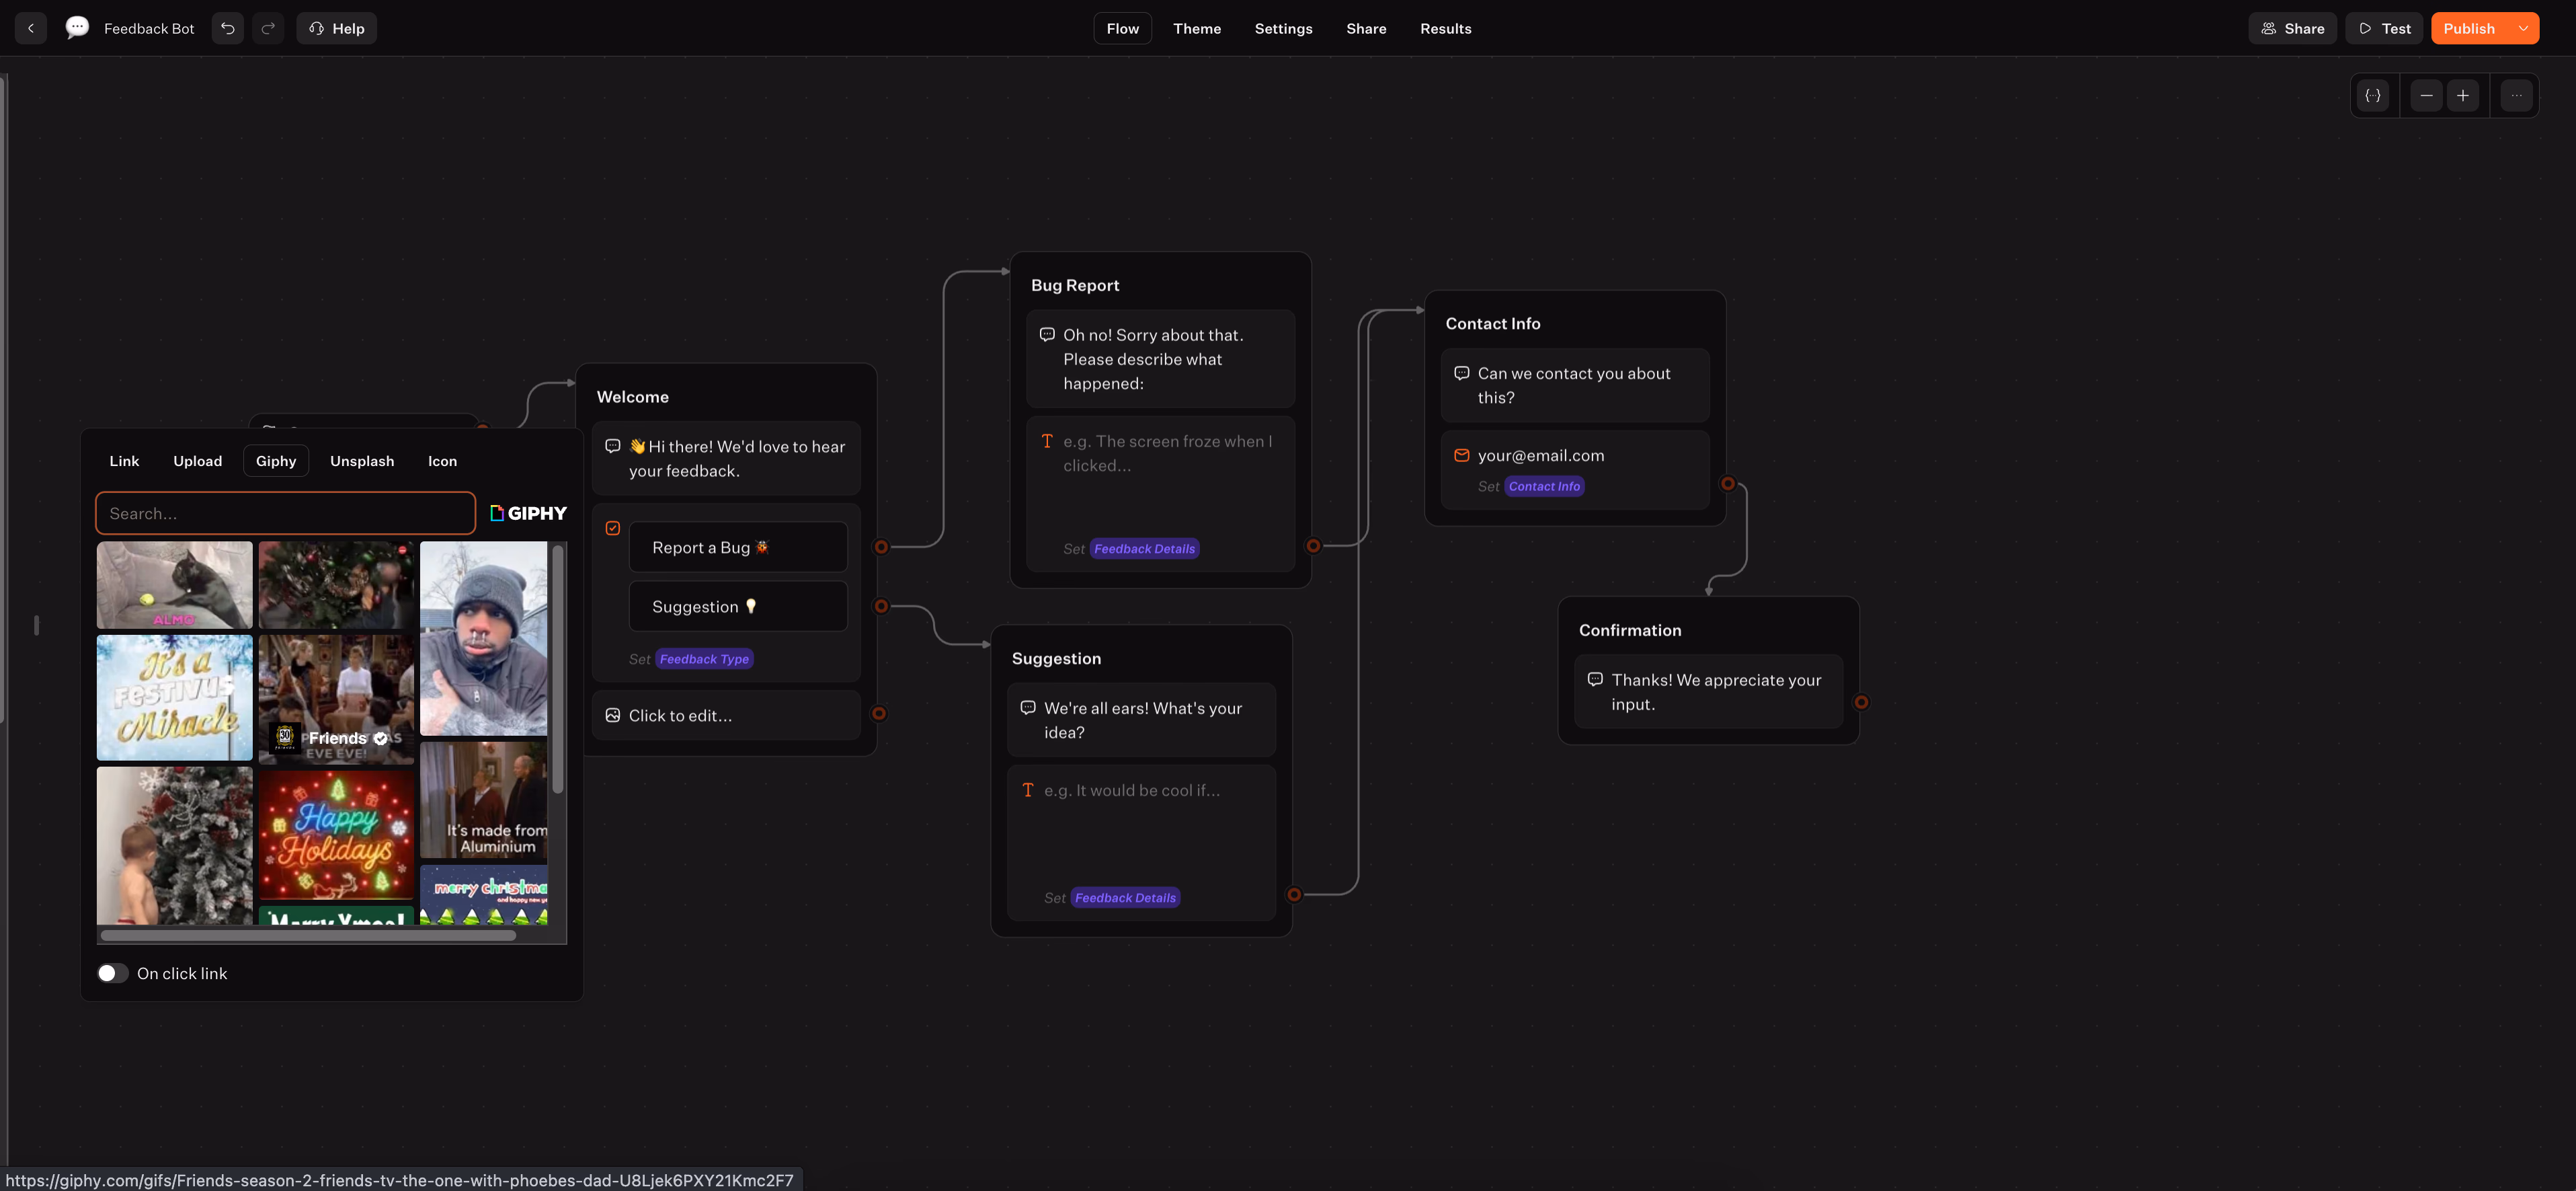Screen dimensions: 2576x1191
Task: Click the Help button
Action: click(x=336, y=28)
